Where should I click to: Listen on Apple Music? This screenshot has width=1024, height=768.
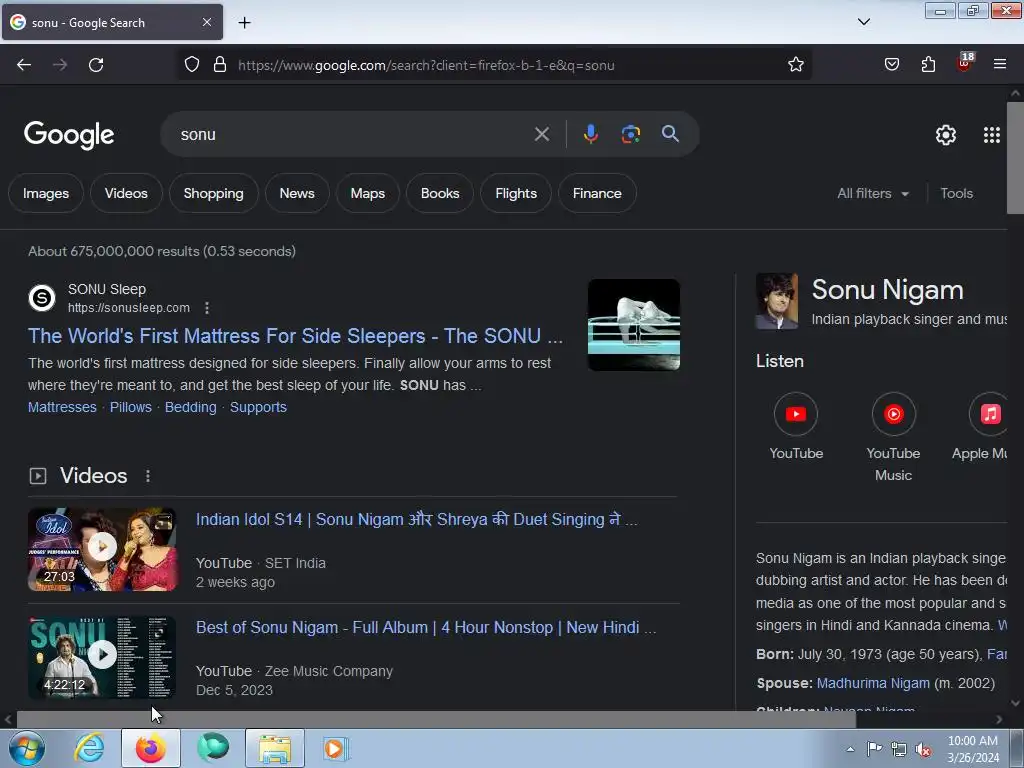981,426
